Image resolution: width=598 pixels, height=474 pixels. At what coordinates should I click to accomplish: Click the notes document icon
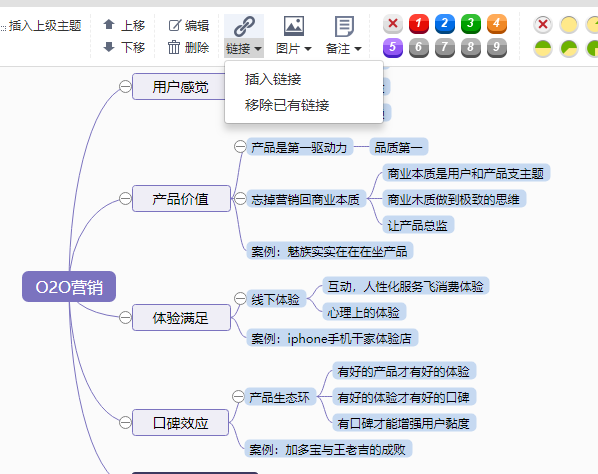[x=344, y=26]
